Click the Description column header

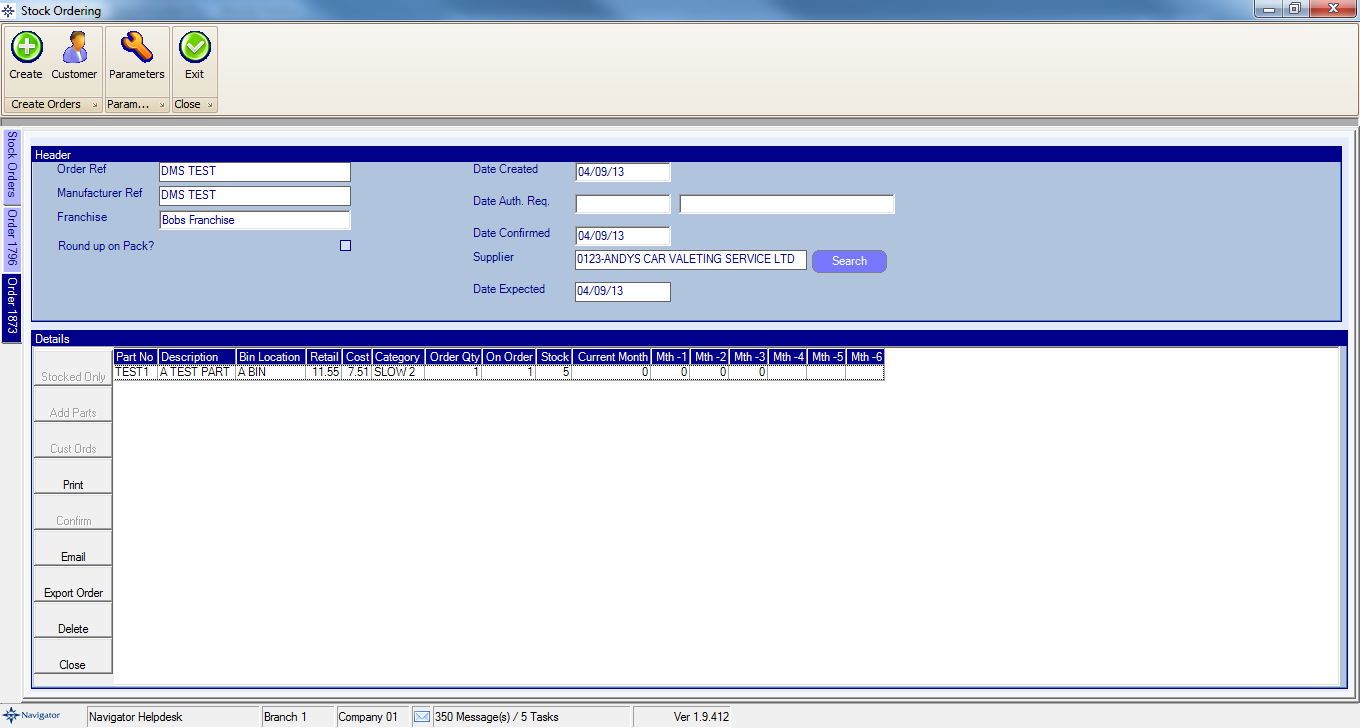197,357
